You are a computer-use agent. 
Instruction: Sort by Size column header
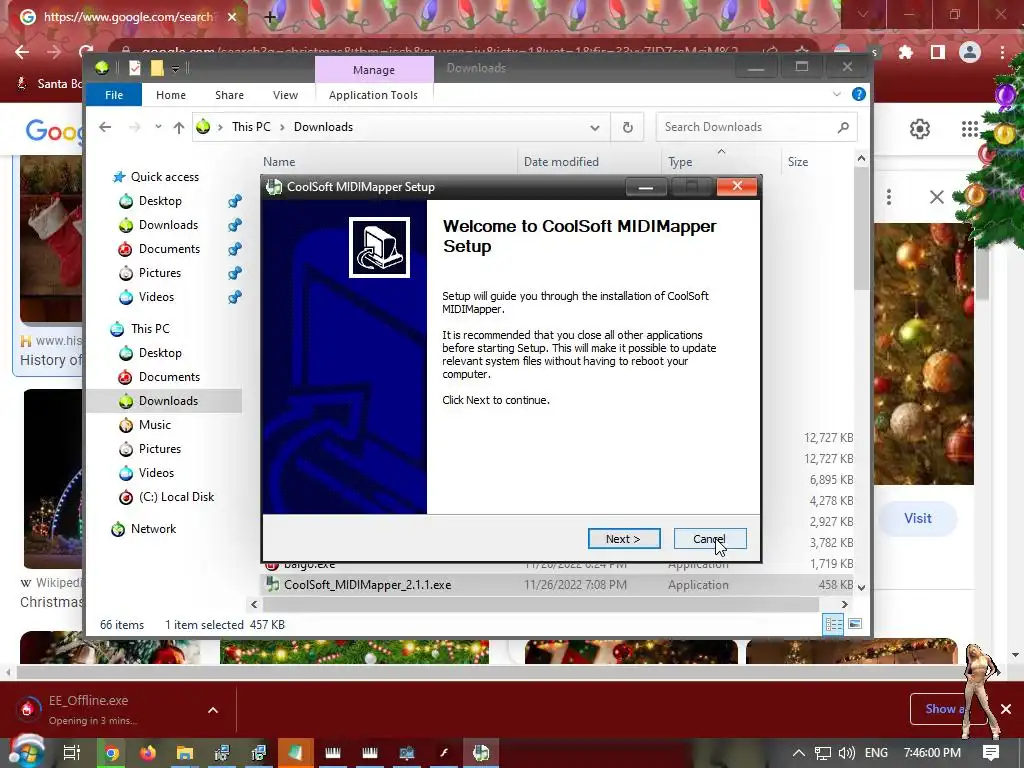pyautogui.click(x=797, y=161)
